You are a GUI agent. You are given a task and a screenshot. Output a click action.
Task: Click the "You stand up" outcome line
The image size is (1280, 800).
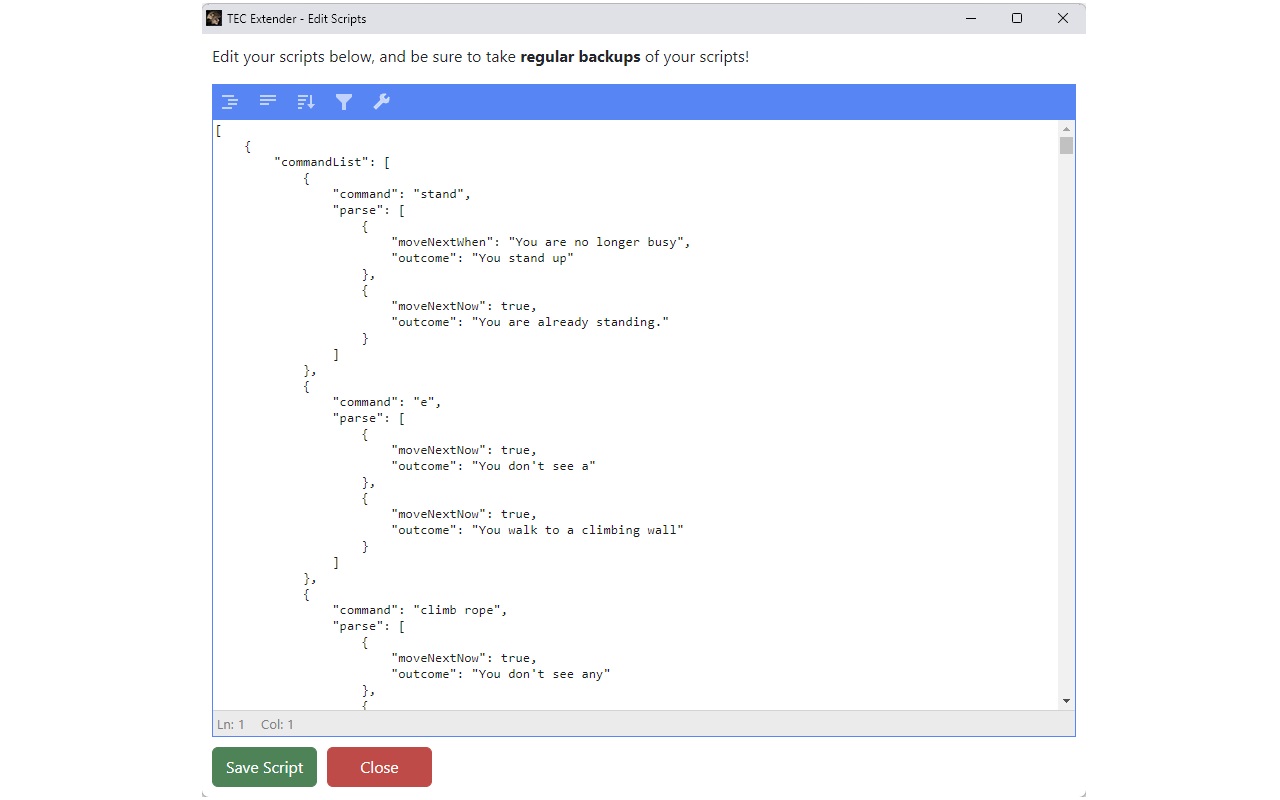[483, 258]
